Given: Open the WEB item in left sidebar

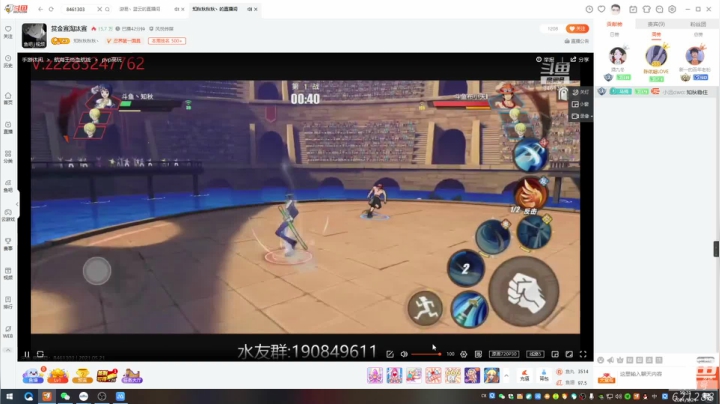Looking at the screenshot, I should pyautogui.click(x=8, y=332).
